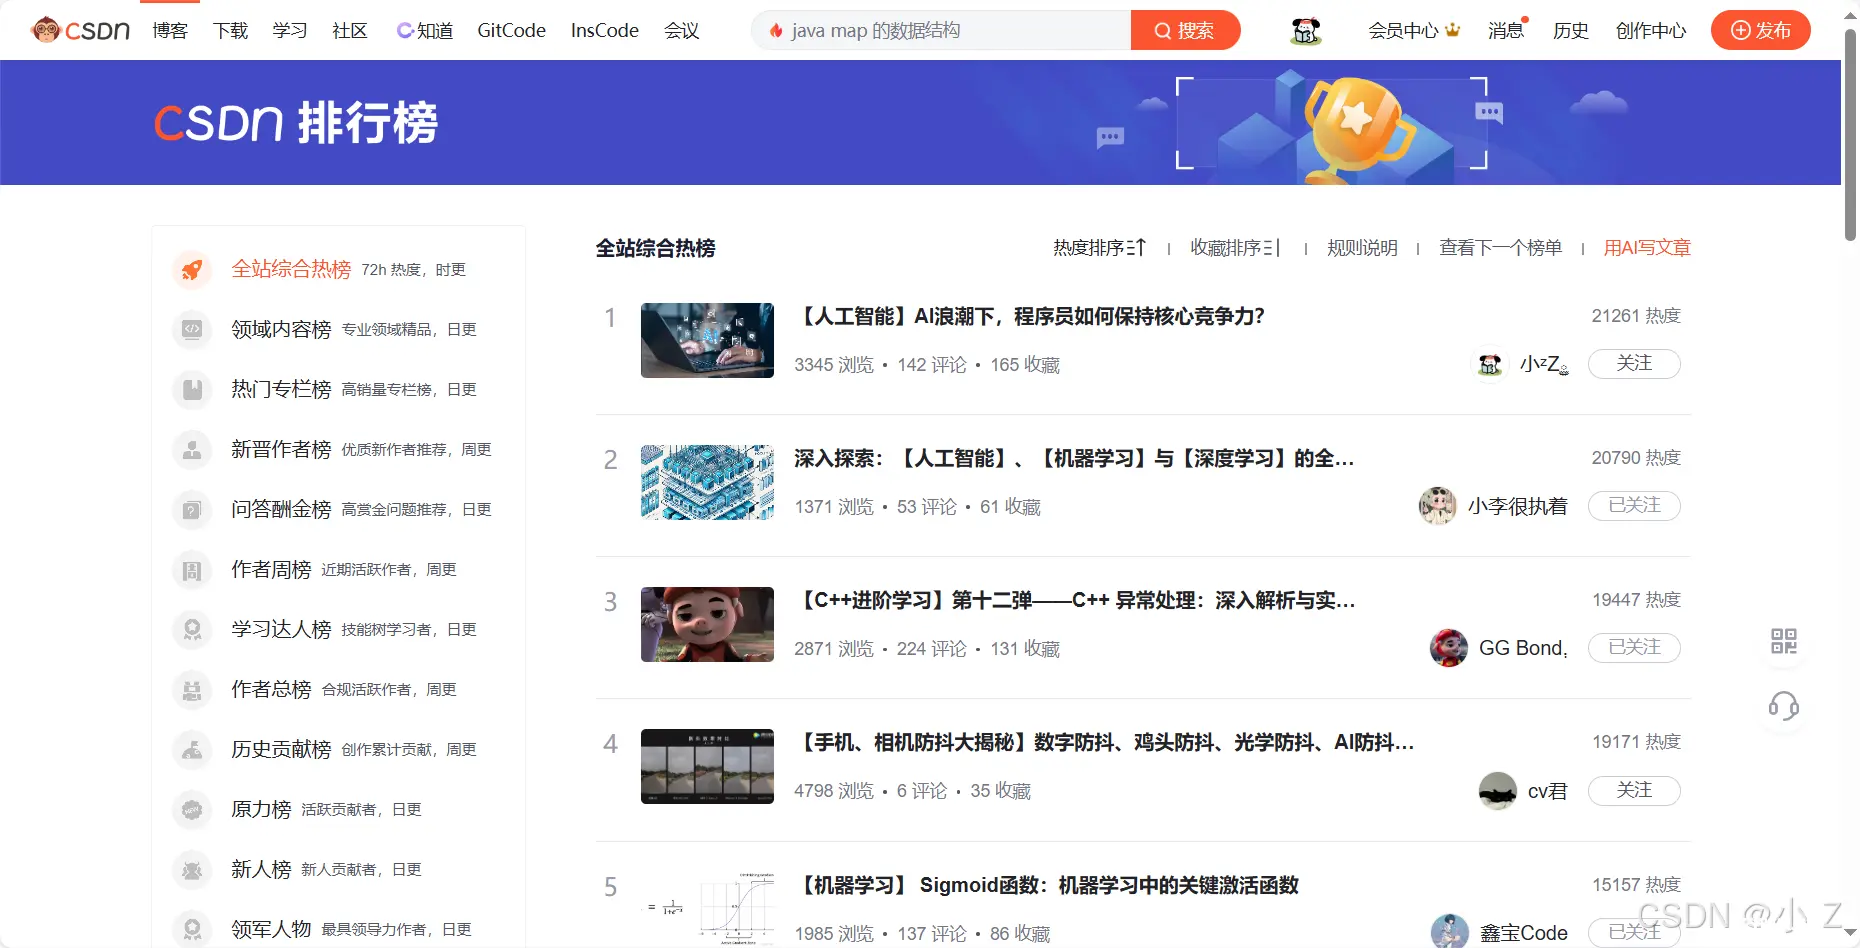The width and height of the screenshot is (1860, 948).
Task: Click the CSDN monkey logo
Action: tap(81, 30)
